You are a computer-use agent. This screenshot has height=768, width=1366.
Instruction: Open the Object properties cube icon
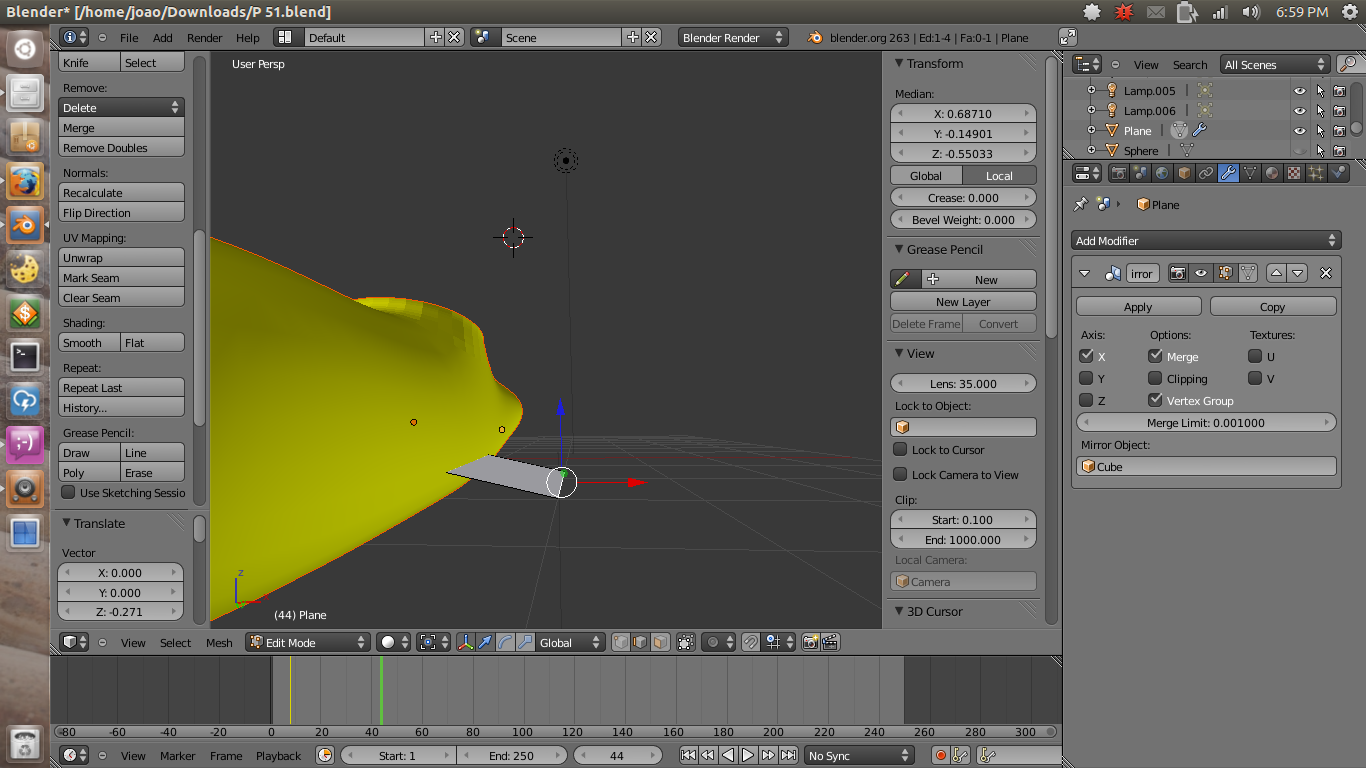(x=1185, y=173)
